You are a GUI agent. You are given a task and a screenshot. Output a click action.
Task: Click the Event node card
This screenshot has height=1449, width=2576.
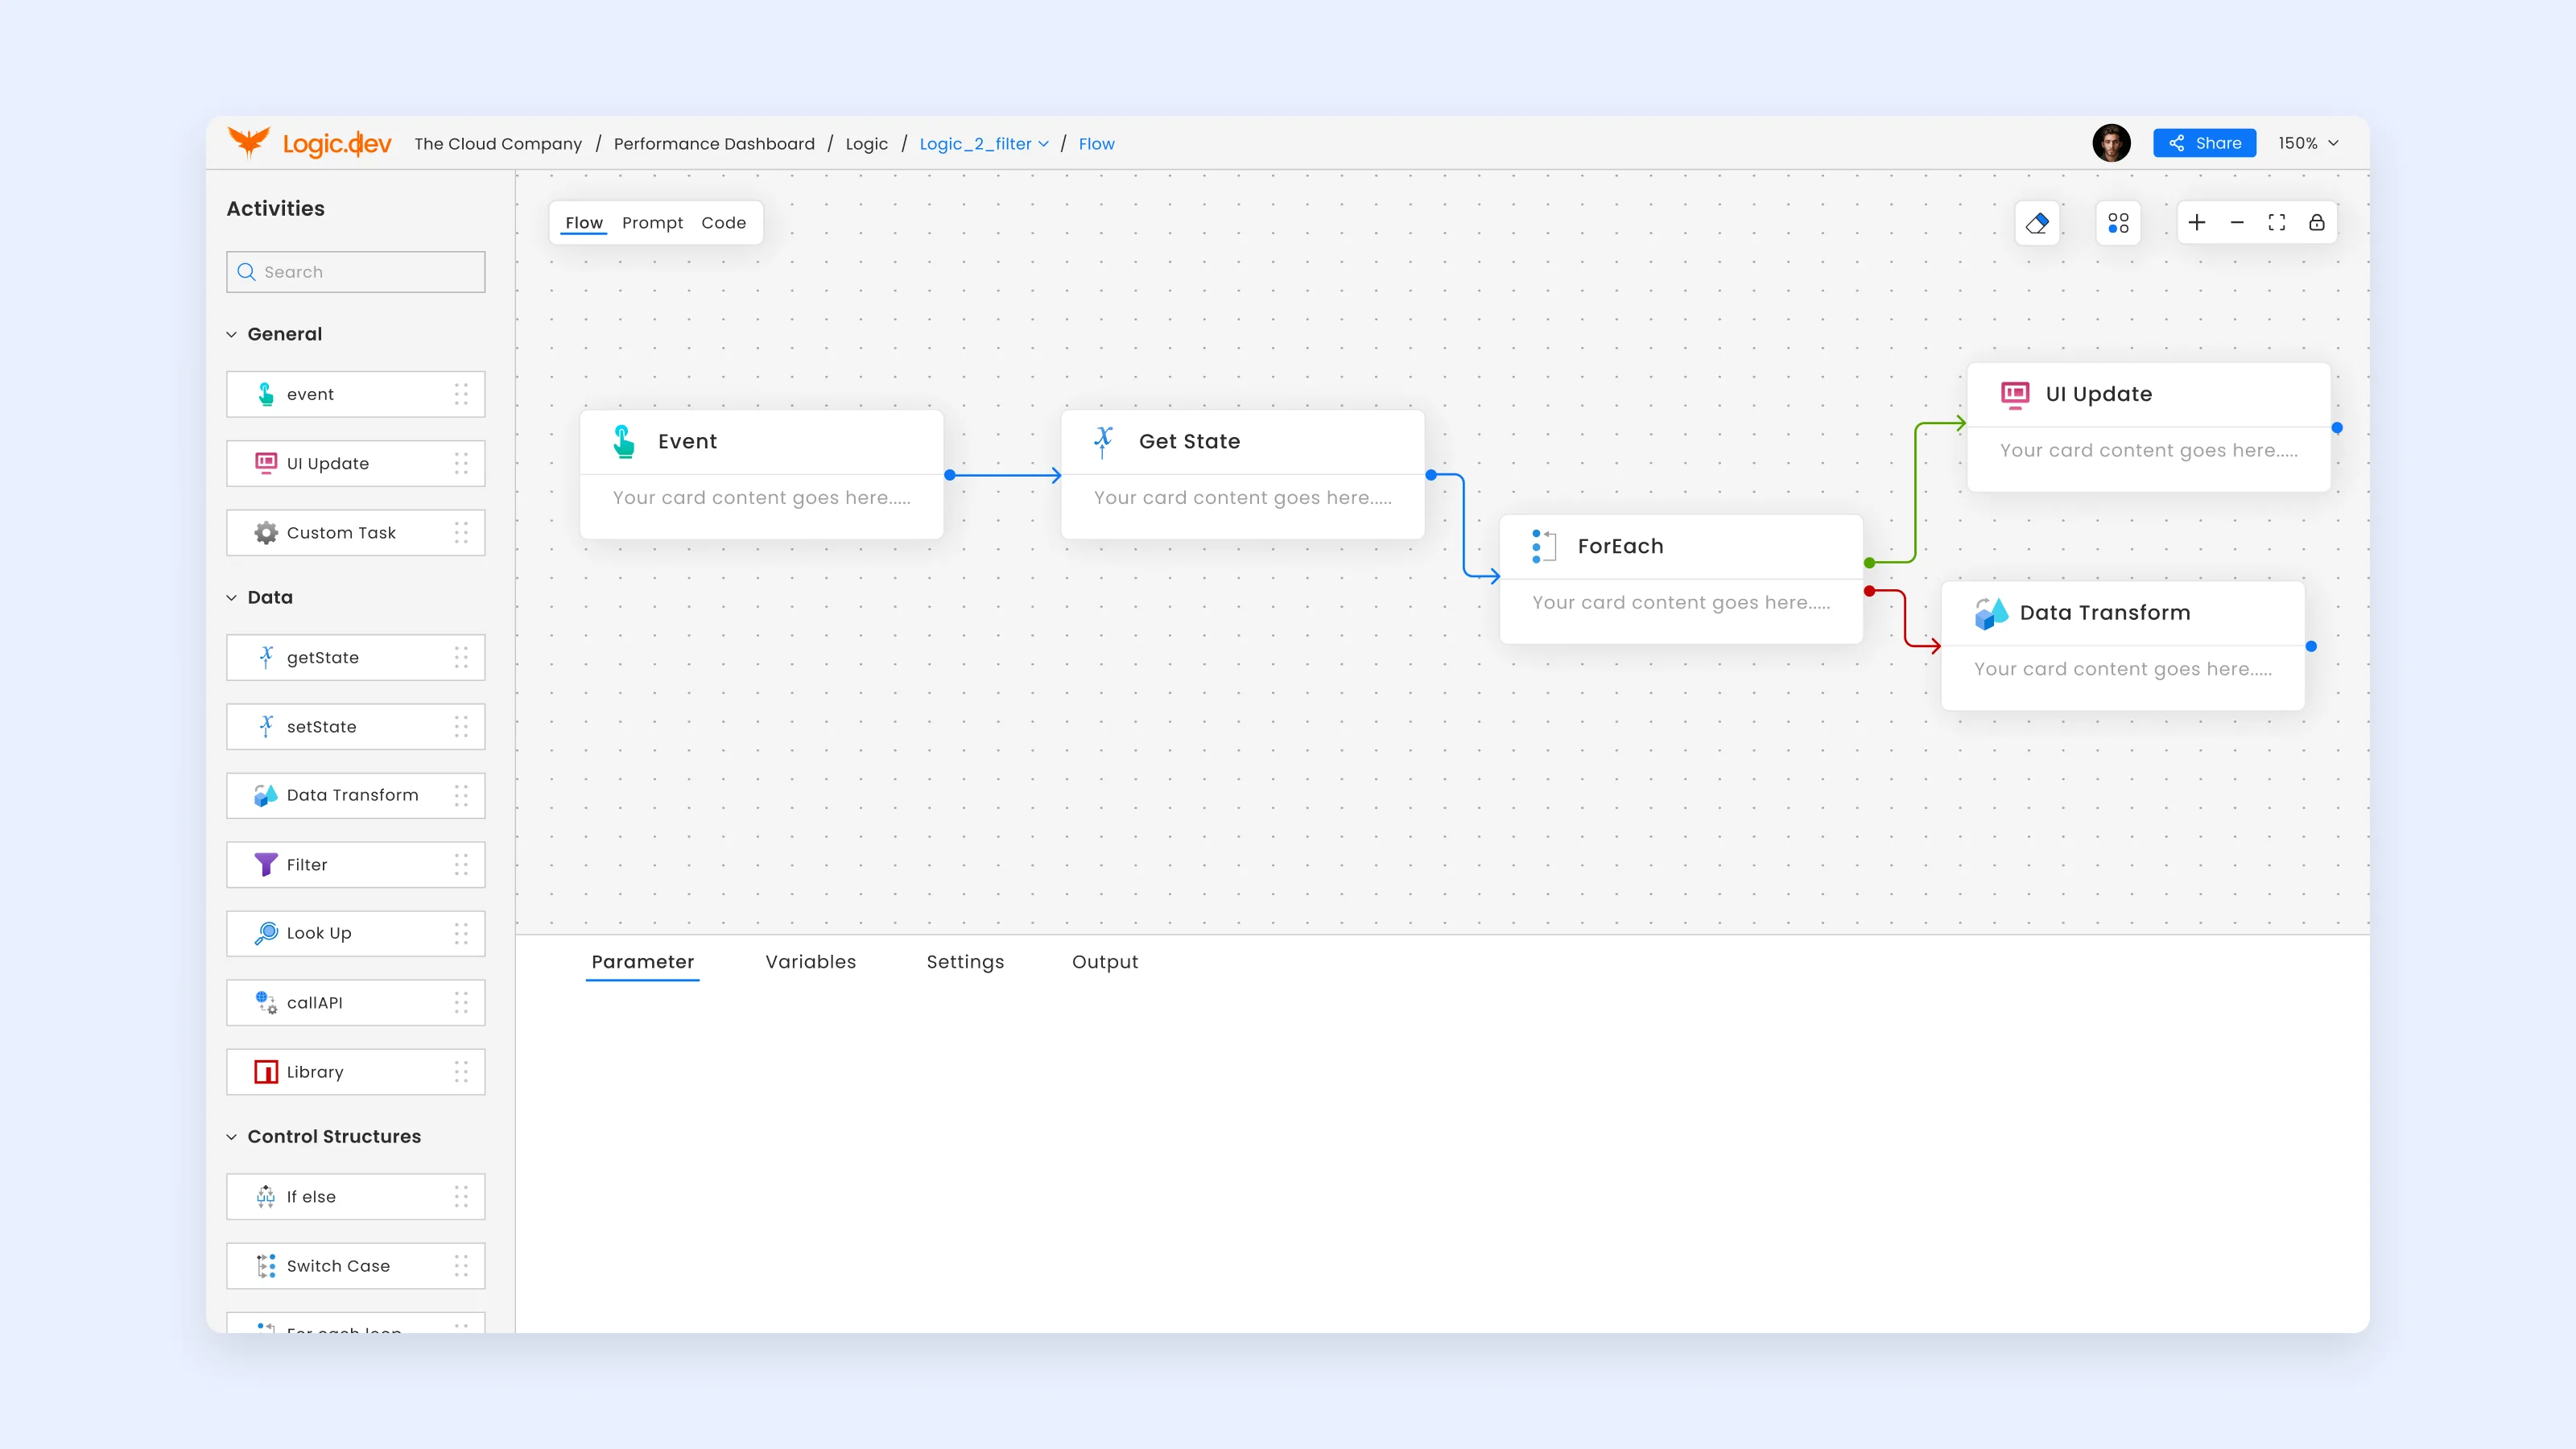point(761,474)
